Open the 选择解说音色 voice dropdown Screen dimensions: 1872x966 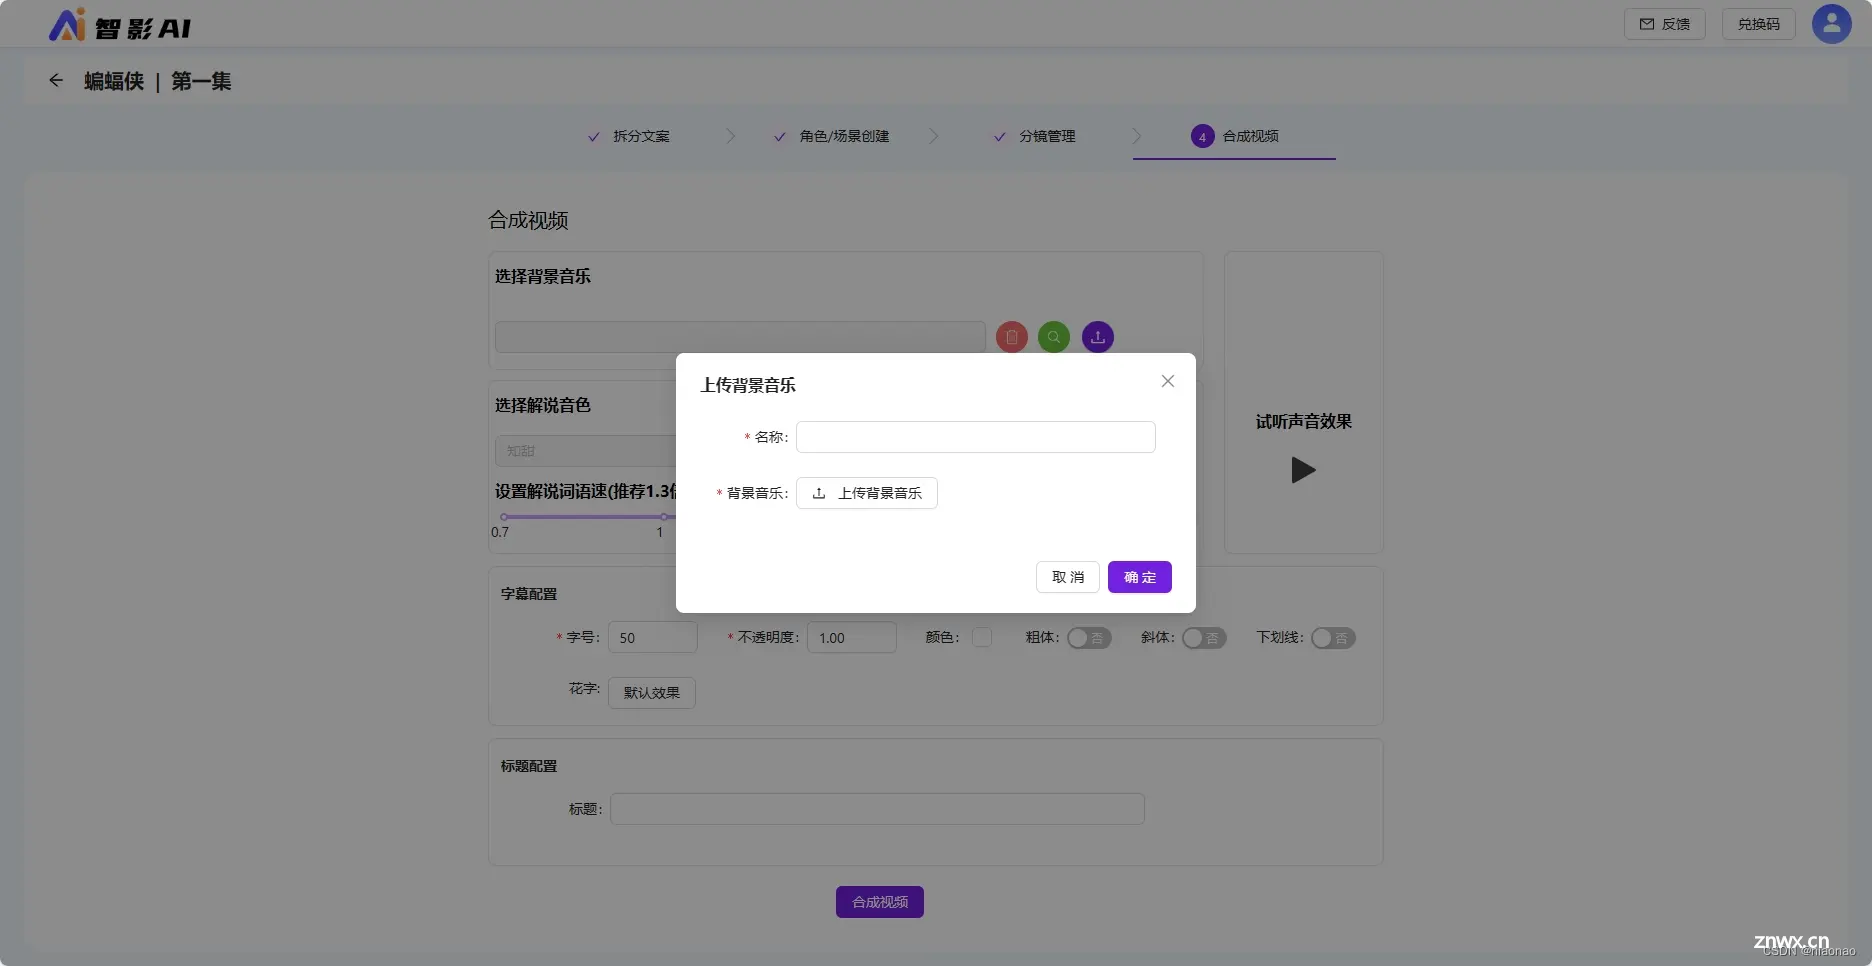pyautogui.click(x=585, y=451)
